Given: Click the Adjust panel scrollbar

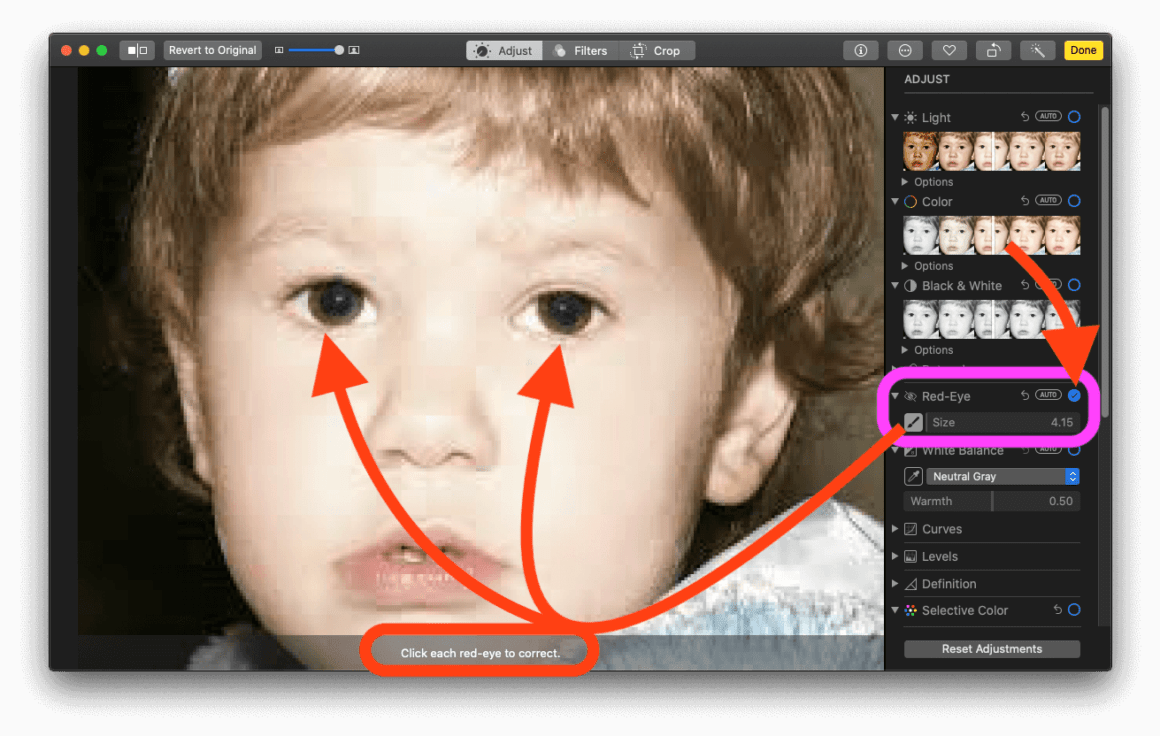Looking at the screenshot, I should (x=1105, y=263).
